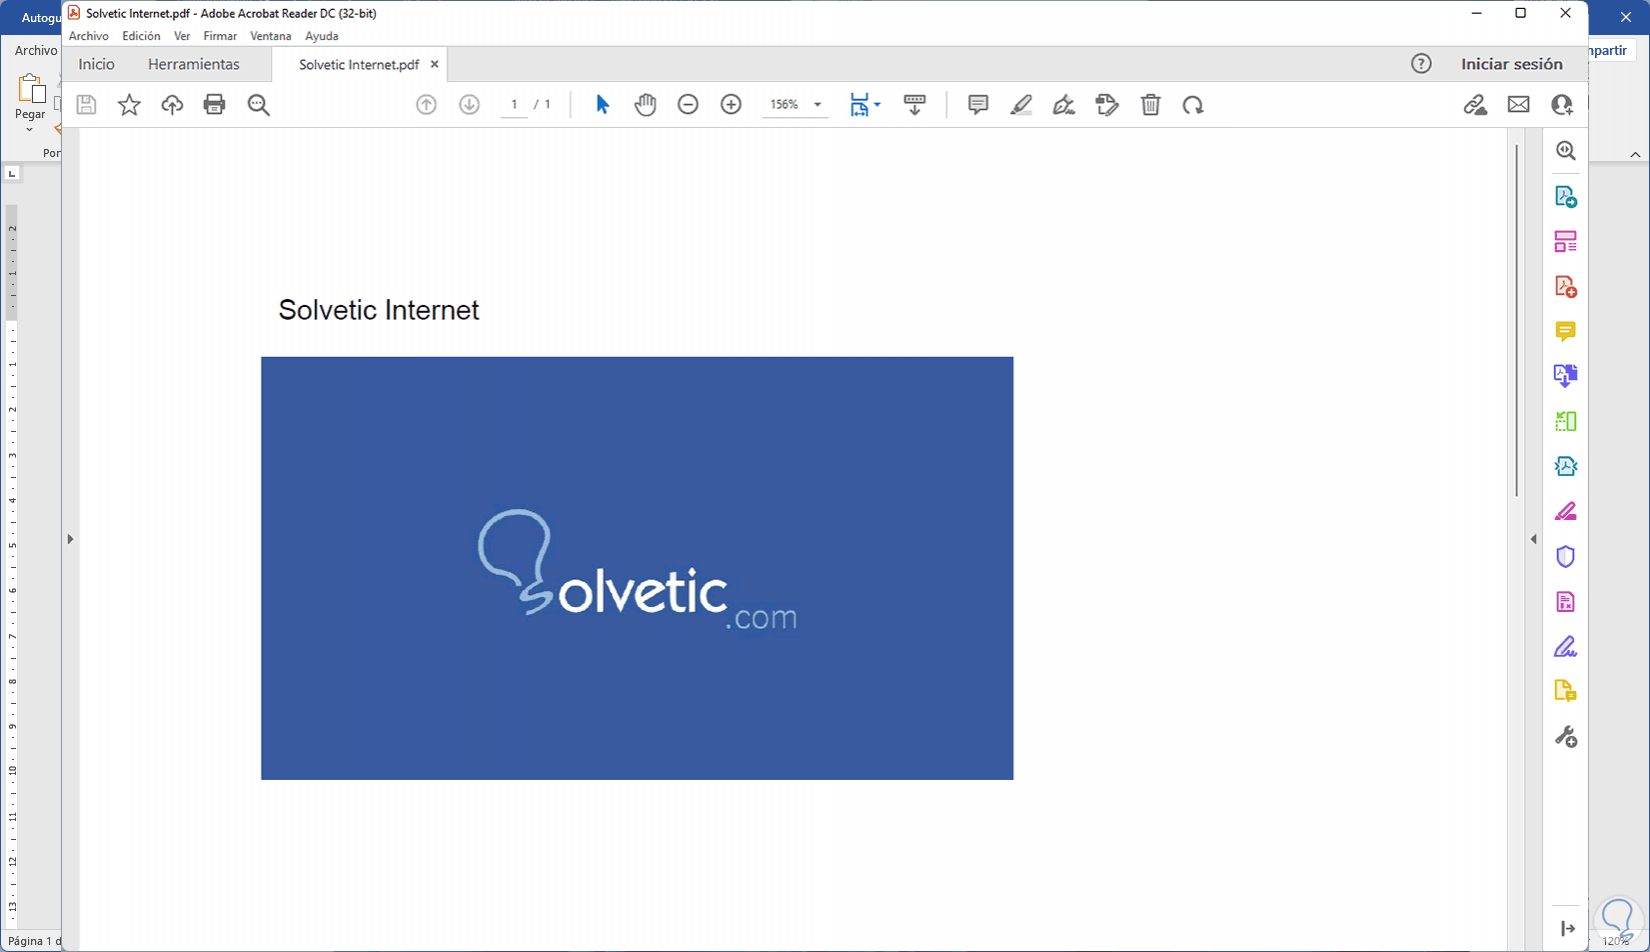Click the trash delete icon
The height and width of the screenshot is (952, 1650).
pos(1151,105)
